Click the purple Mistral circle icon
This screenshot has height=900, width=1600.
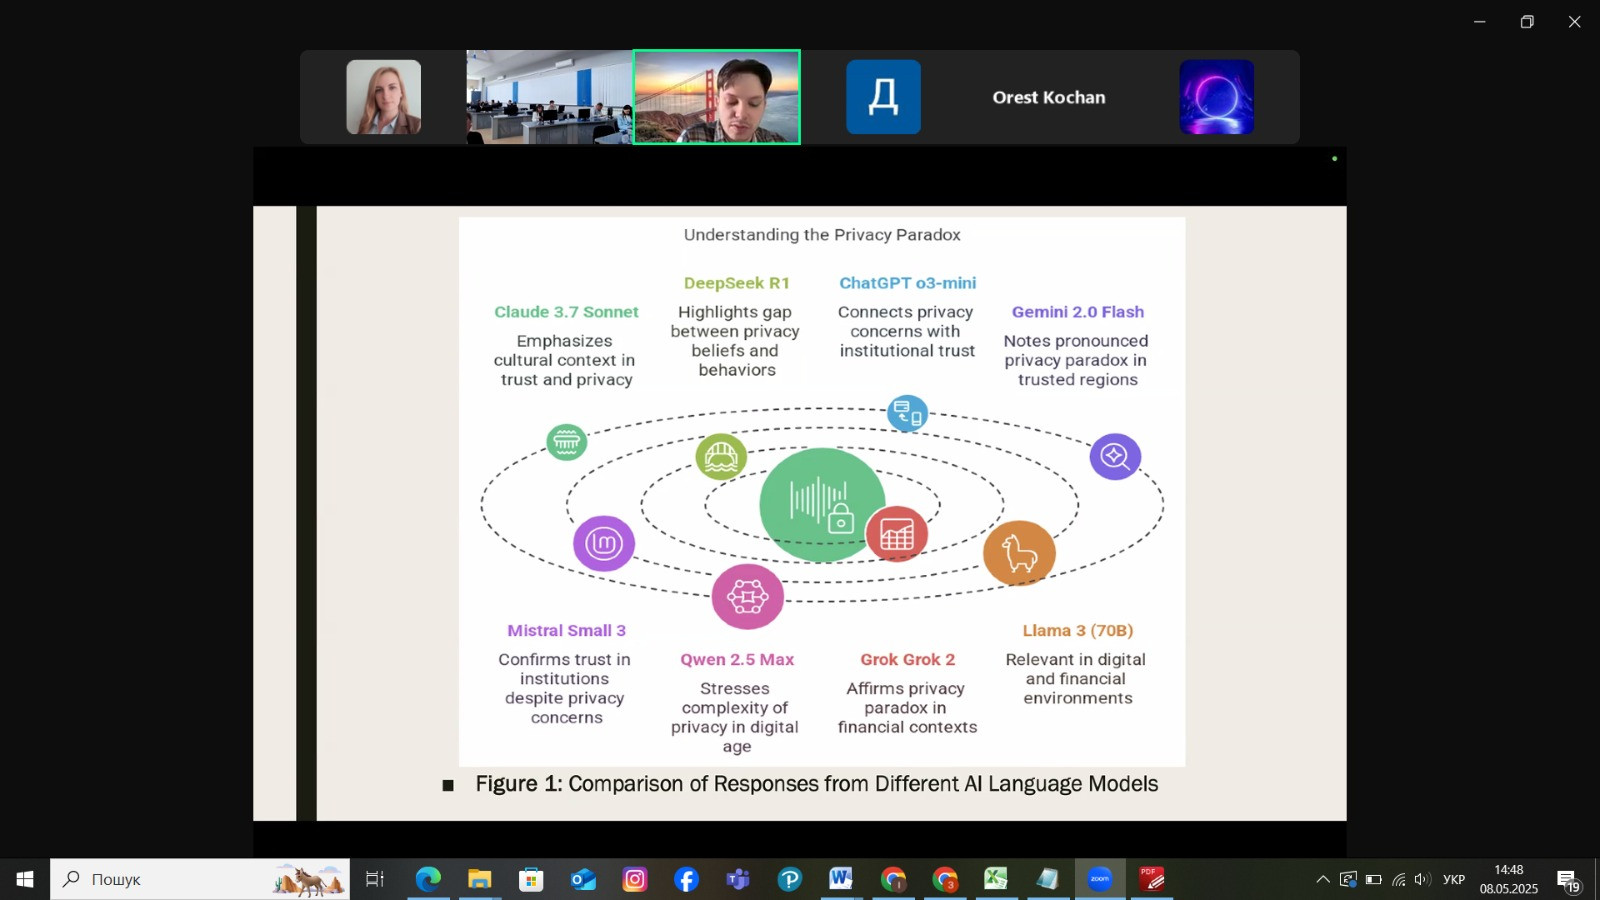point(604,544)
